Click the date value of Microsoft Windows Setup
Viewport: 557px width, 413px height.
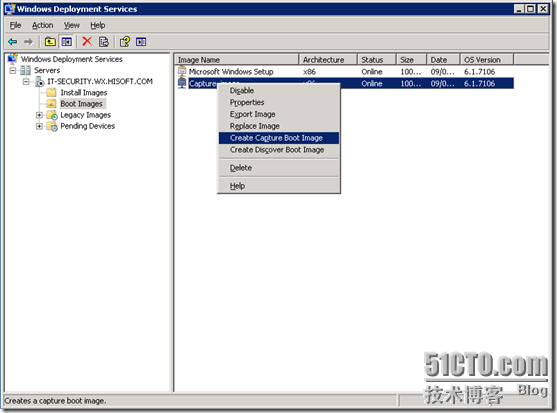coord(443,72)
